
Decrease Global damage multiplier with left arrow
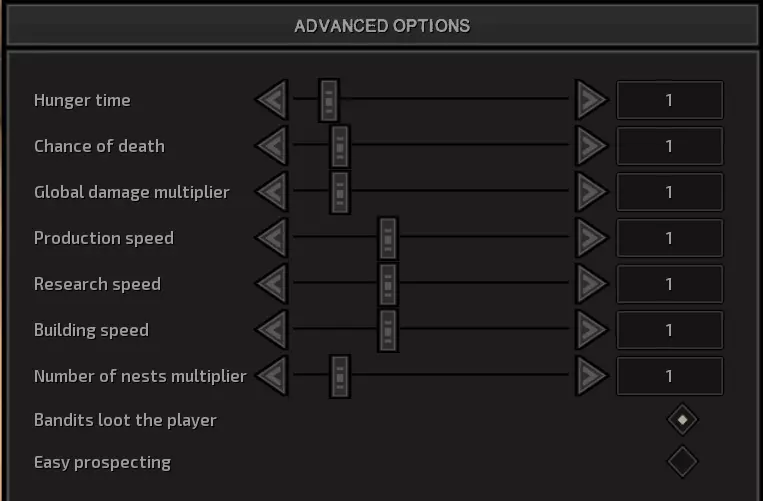coord(272,192)
